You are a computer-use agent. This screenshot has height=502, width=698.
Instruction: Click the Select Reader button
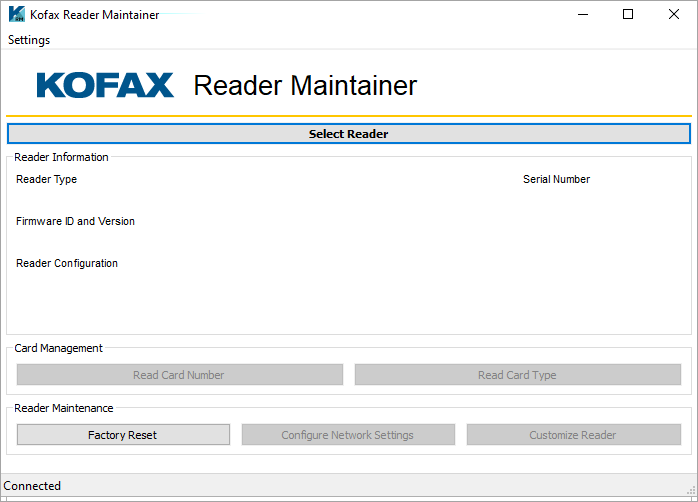[349, 134]
